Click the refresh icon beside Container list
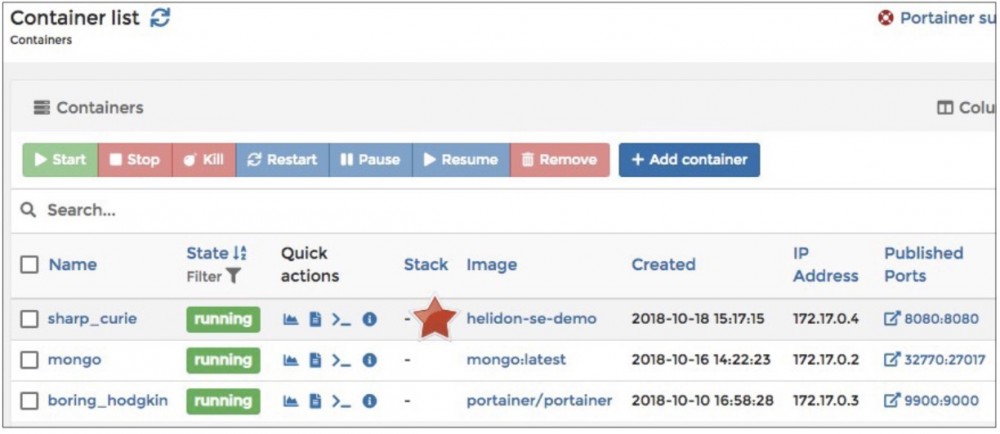The height and width of the screenshot is (434, 1000). pos(160,18)
